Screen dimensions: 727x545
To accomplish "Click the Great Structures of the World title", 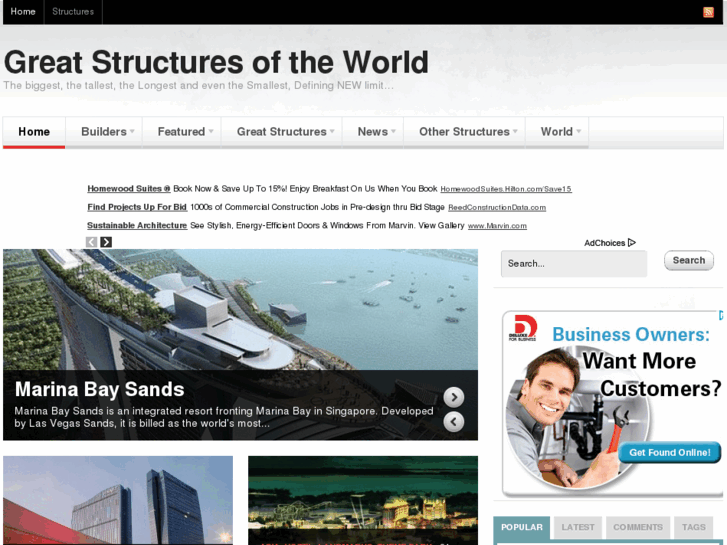I will pyautogui.click(x=216, y=62).
